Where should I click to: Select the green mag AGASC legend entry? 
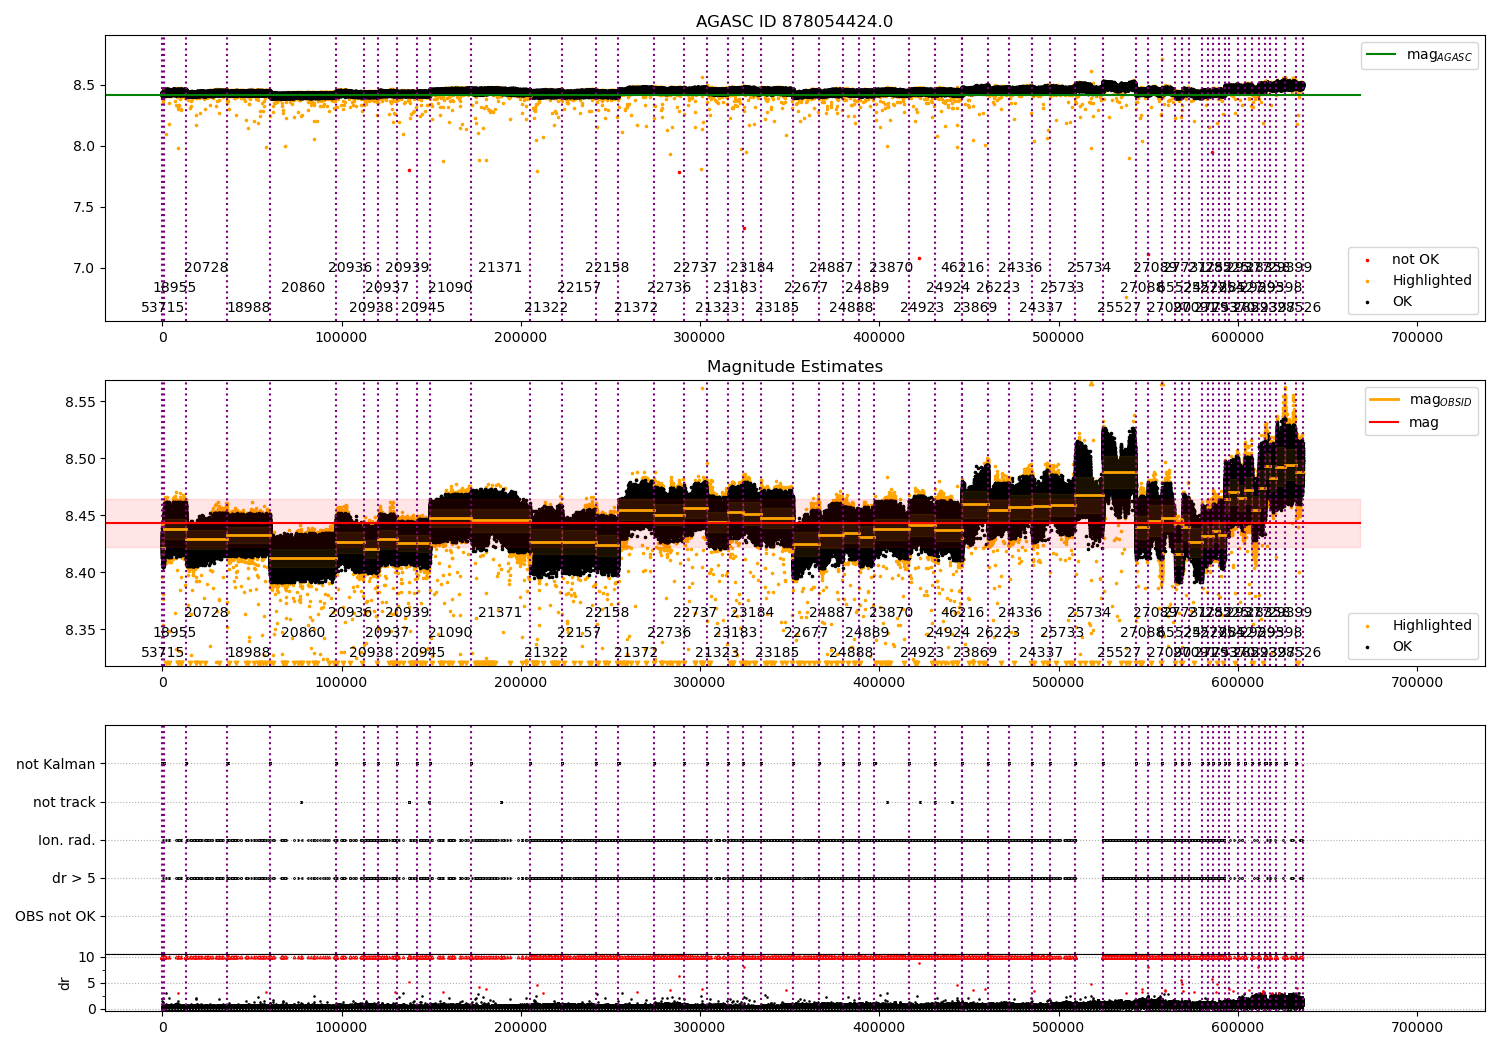point(1419,55)
